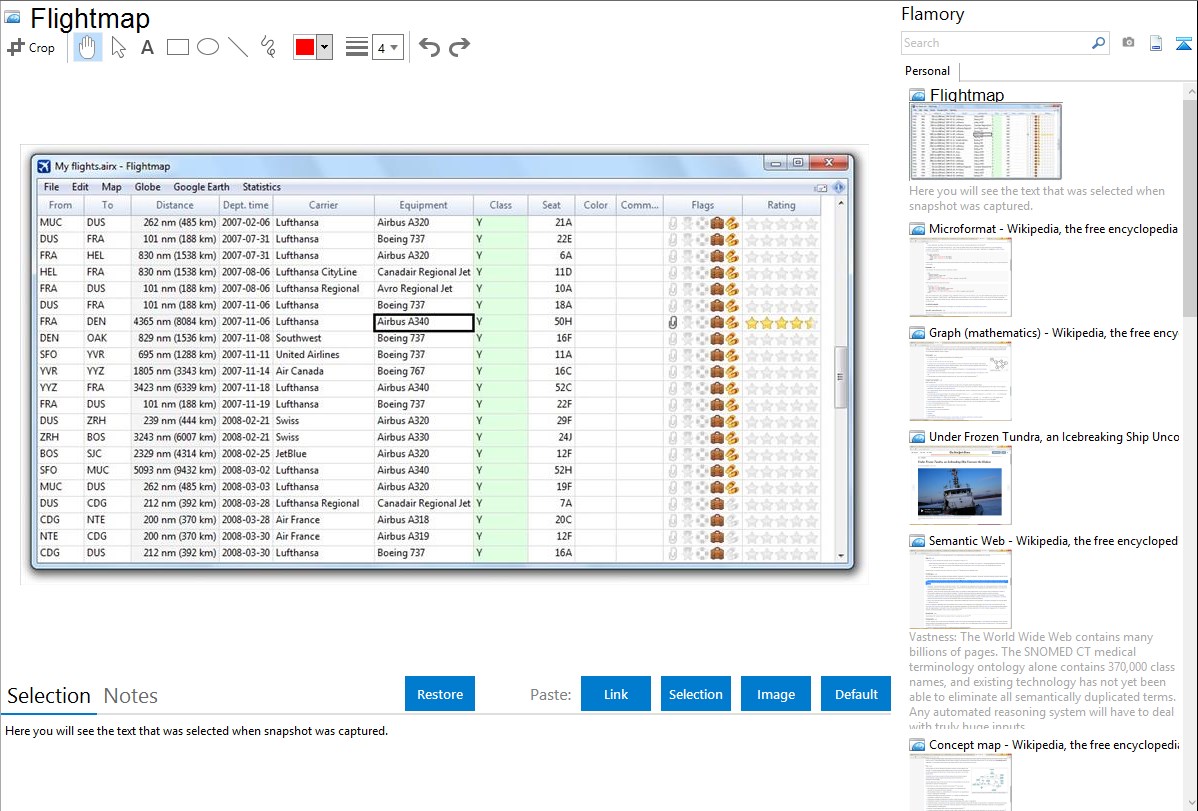Sort by the Distance column header

175,206
